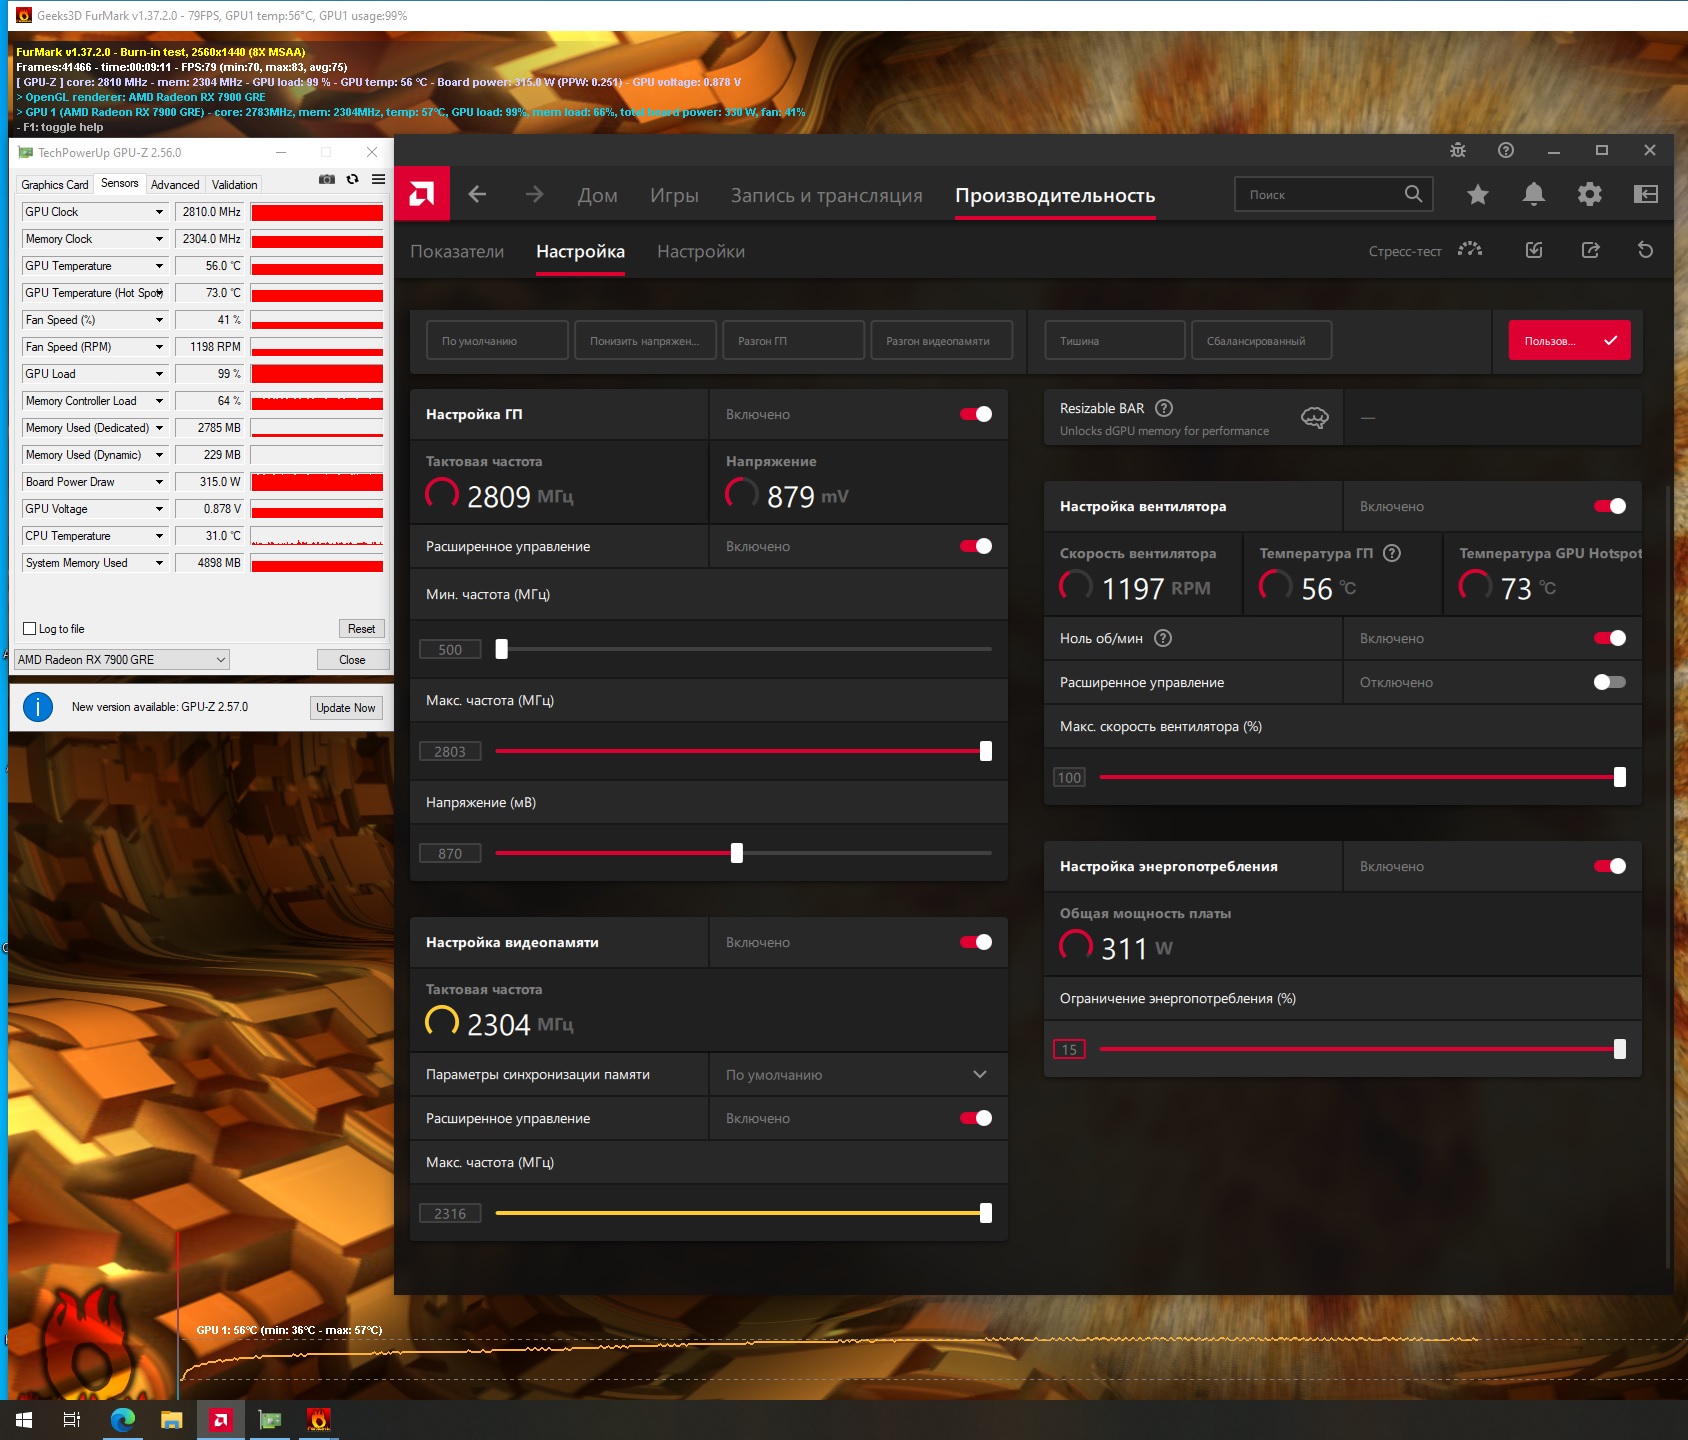Screen dimensions: 1688x1440
Task: Toggle the GPU tuning (Настройка ГП) switch
Action: click(976, 414)
